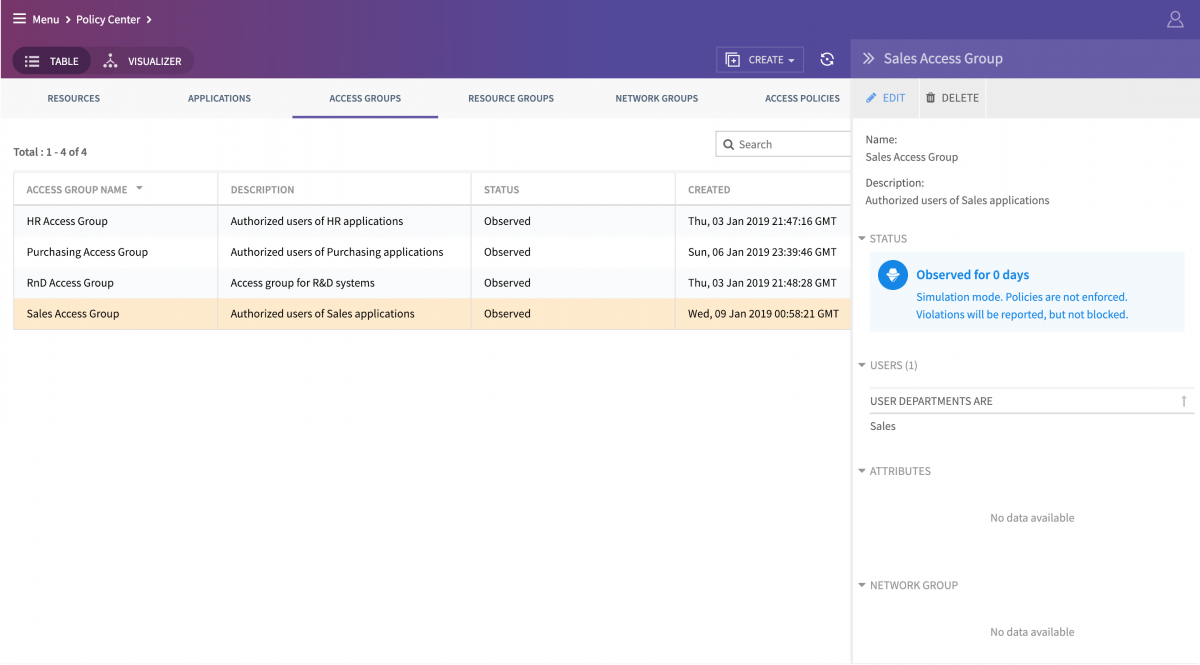Click the blue shield status icon
Screen dimensions: 1200x665
pyautogui.click(x=891, y=274)
